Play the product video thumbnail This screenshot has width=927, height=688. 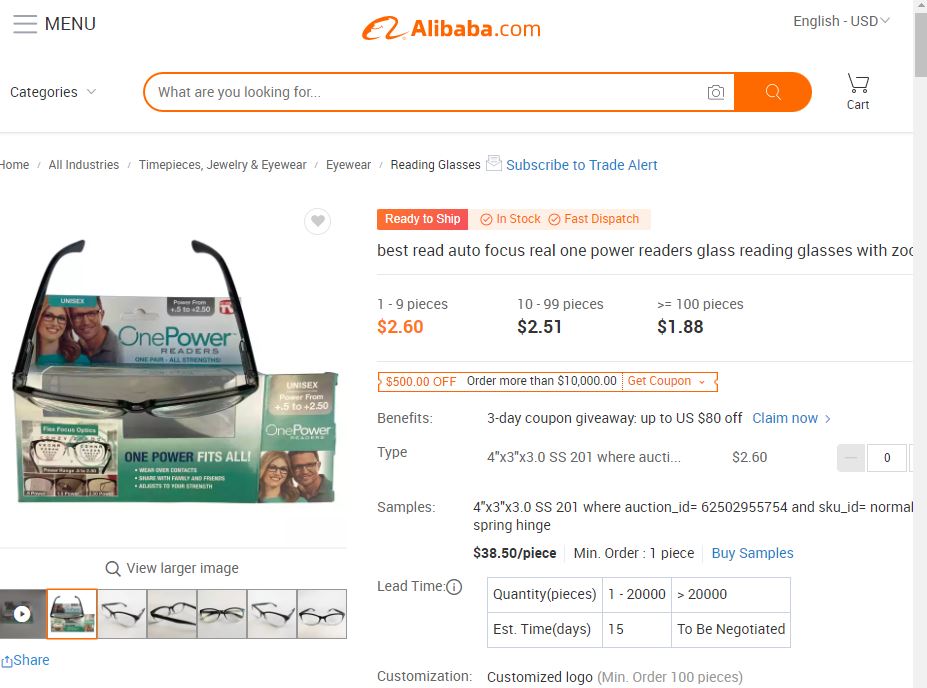[22, 614]
